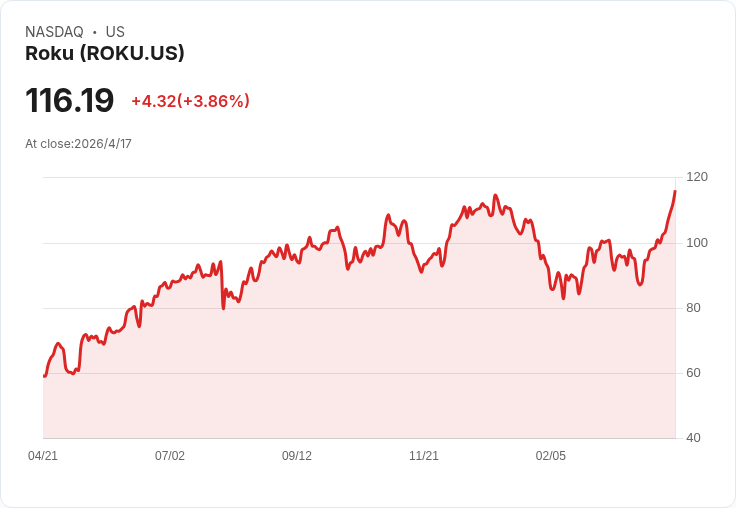Click the US market label
Image resolution: width=736 pixels, height=508 pixels.
115,32
